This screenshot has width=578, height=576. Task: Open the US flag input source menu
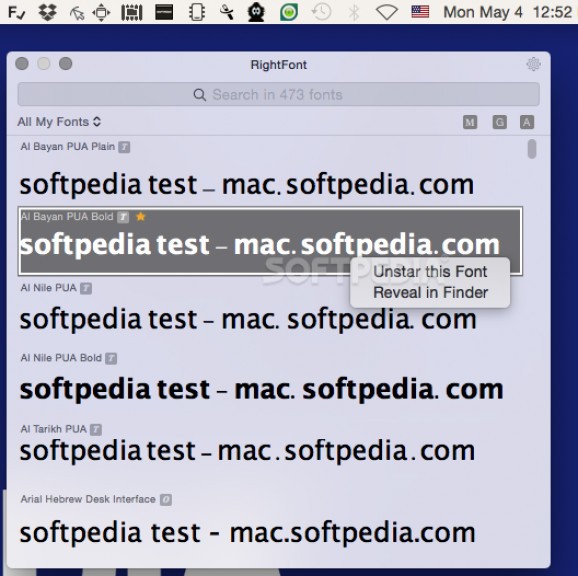coord(420,12)
